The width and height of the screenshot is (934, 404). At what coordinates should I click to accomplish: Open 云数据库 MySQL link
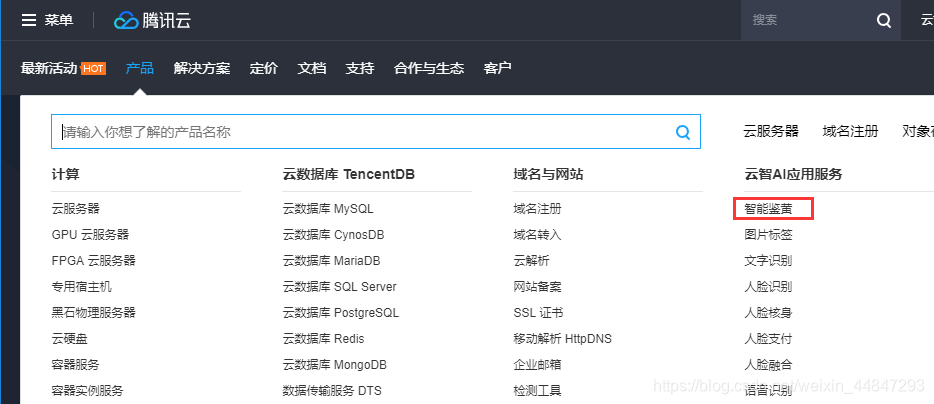328,209
